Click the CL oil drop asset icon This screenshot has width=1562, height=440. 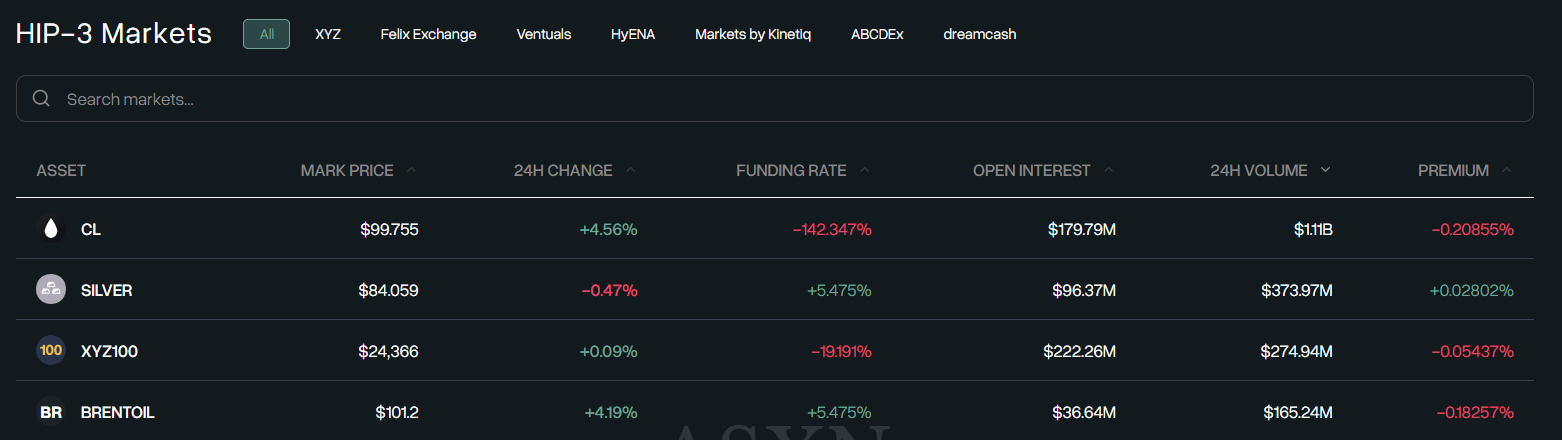(x=51, y=229)
